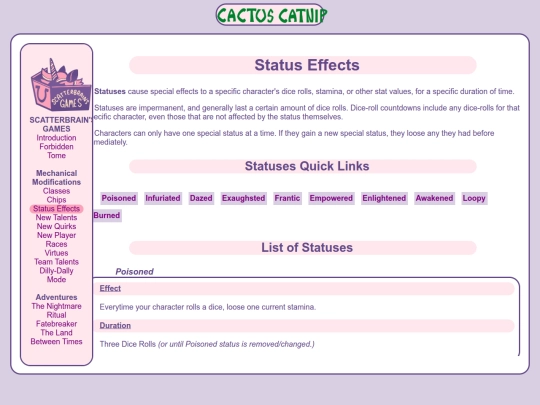
Task: Open The Land Between Times adventure
Action: point(56,337)
